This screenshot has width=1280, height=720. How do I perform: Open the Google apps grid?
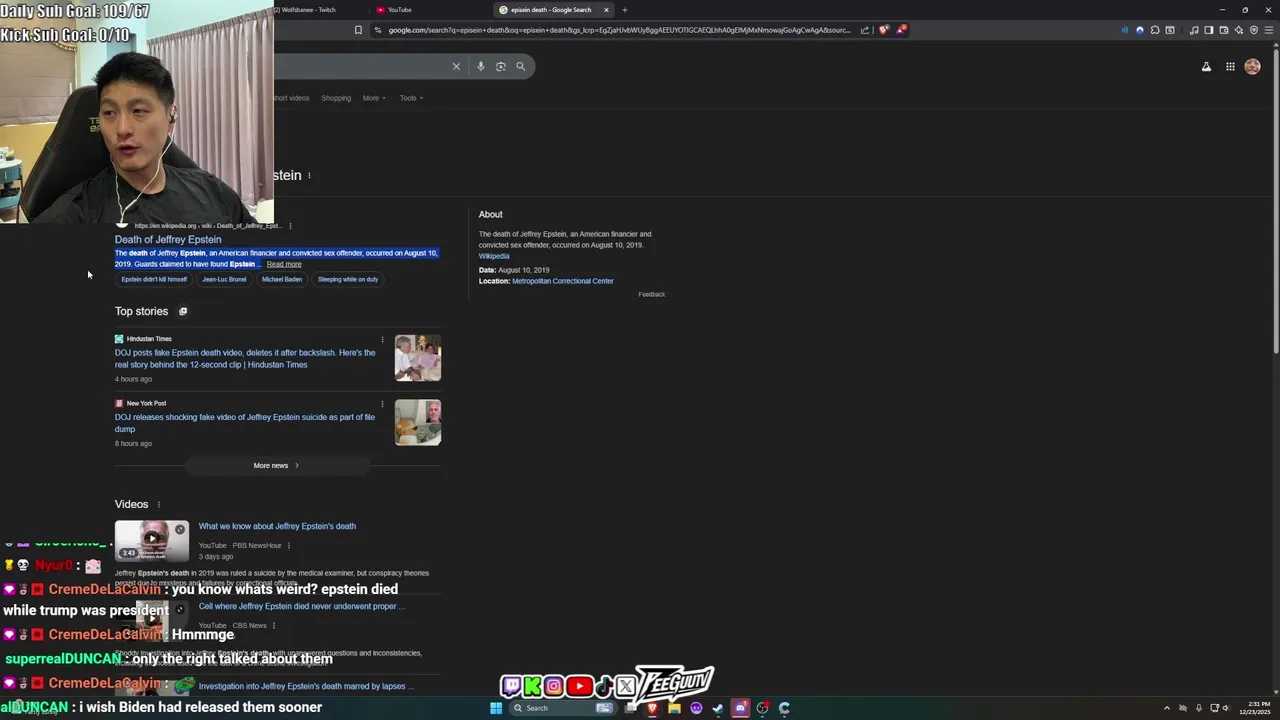(x=1230, y=67)
